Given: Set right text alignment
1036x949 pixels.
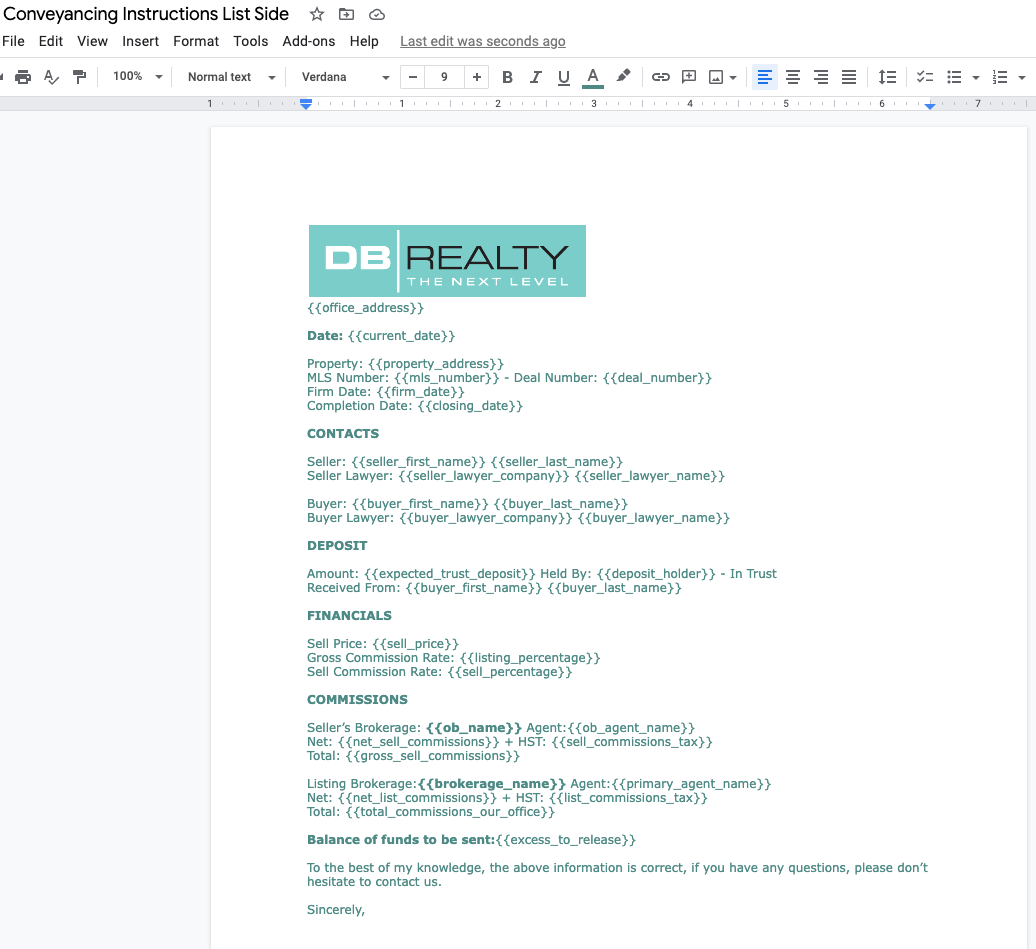Looking at the screenshot, I should coord(821,77).
